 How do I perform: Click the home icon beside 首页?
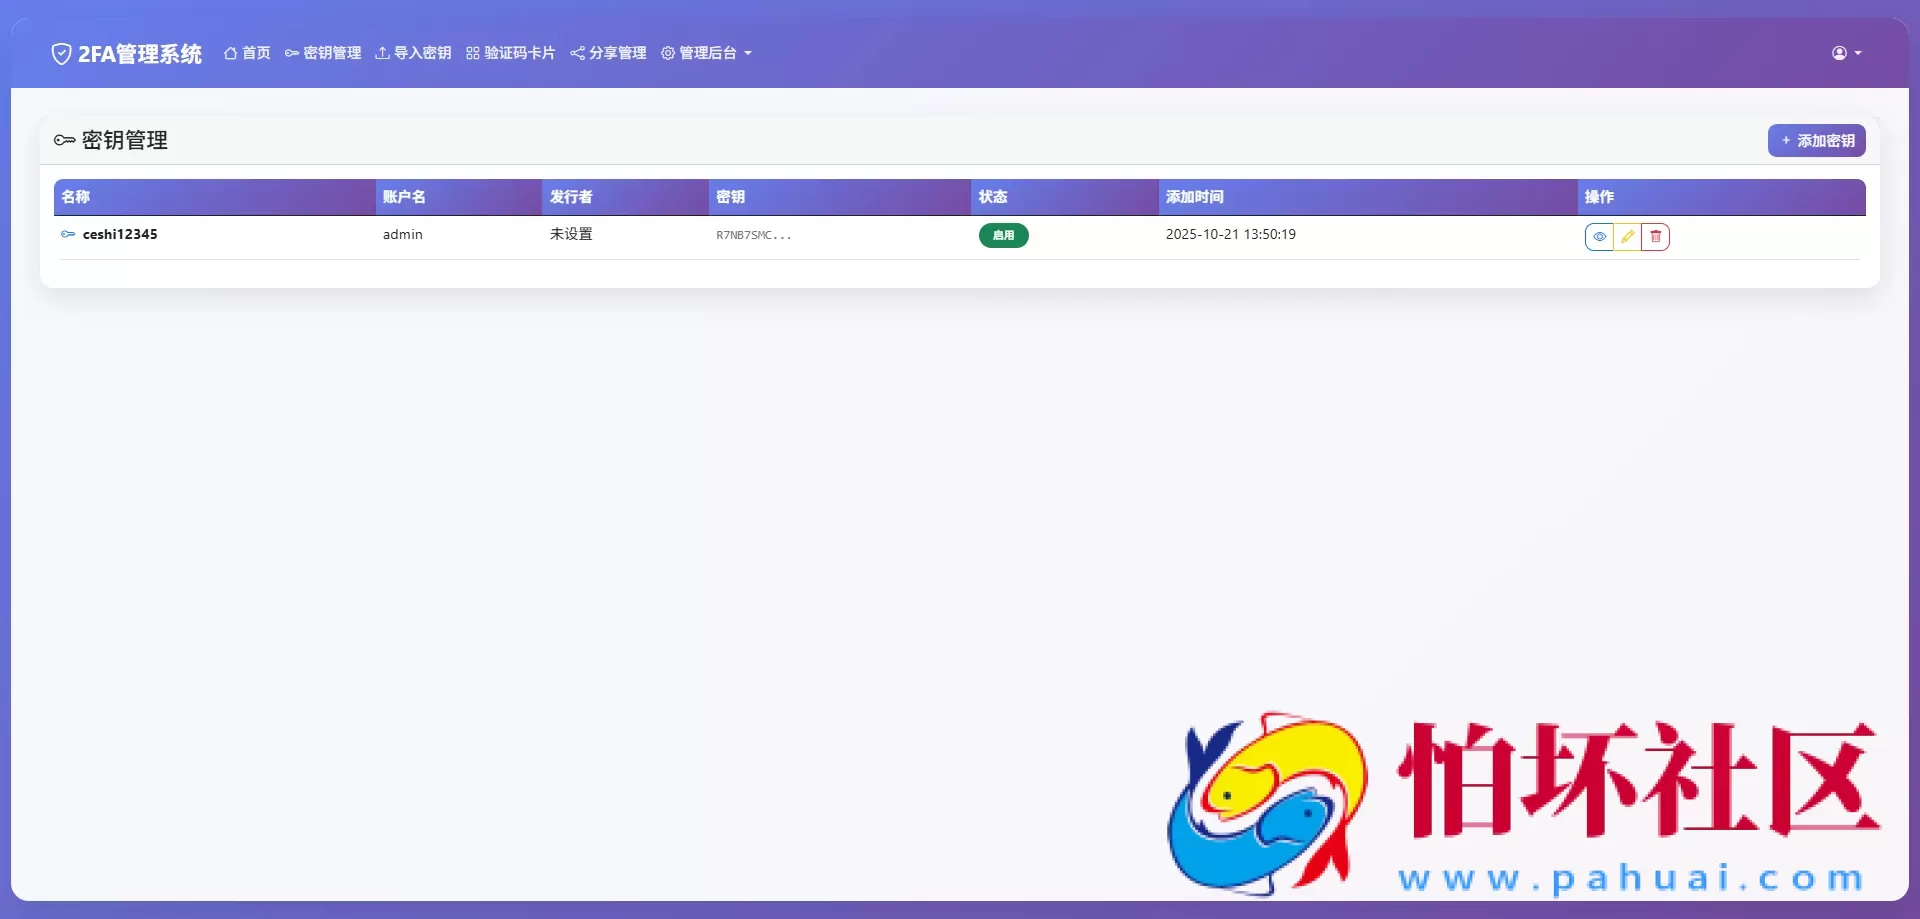[x=230, y=53]
